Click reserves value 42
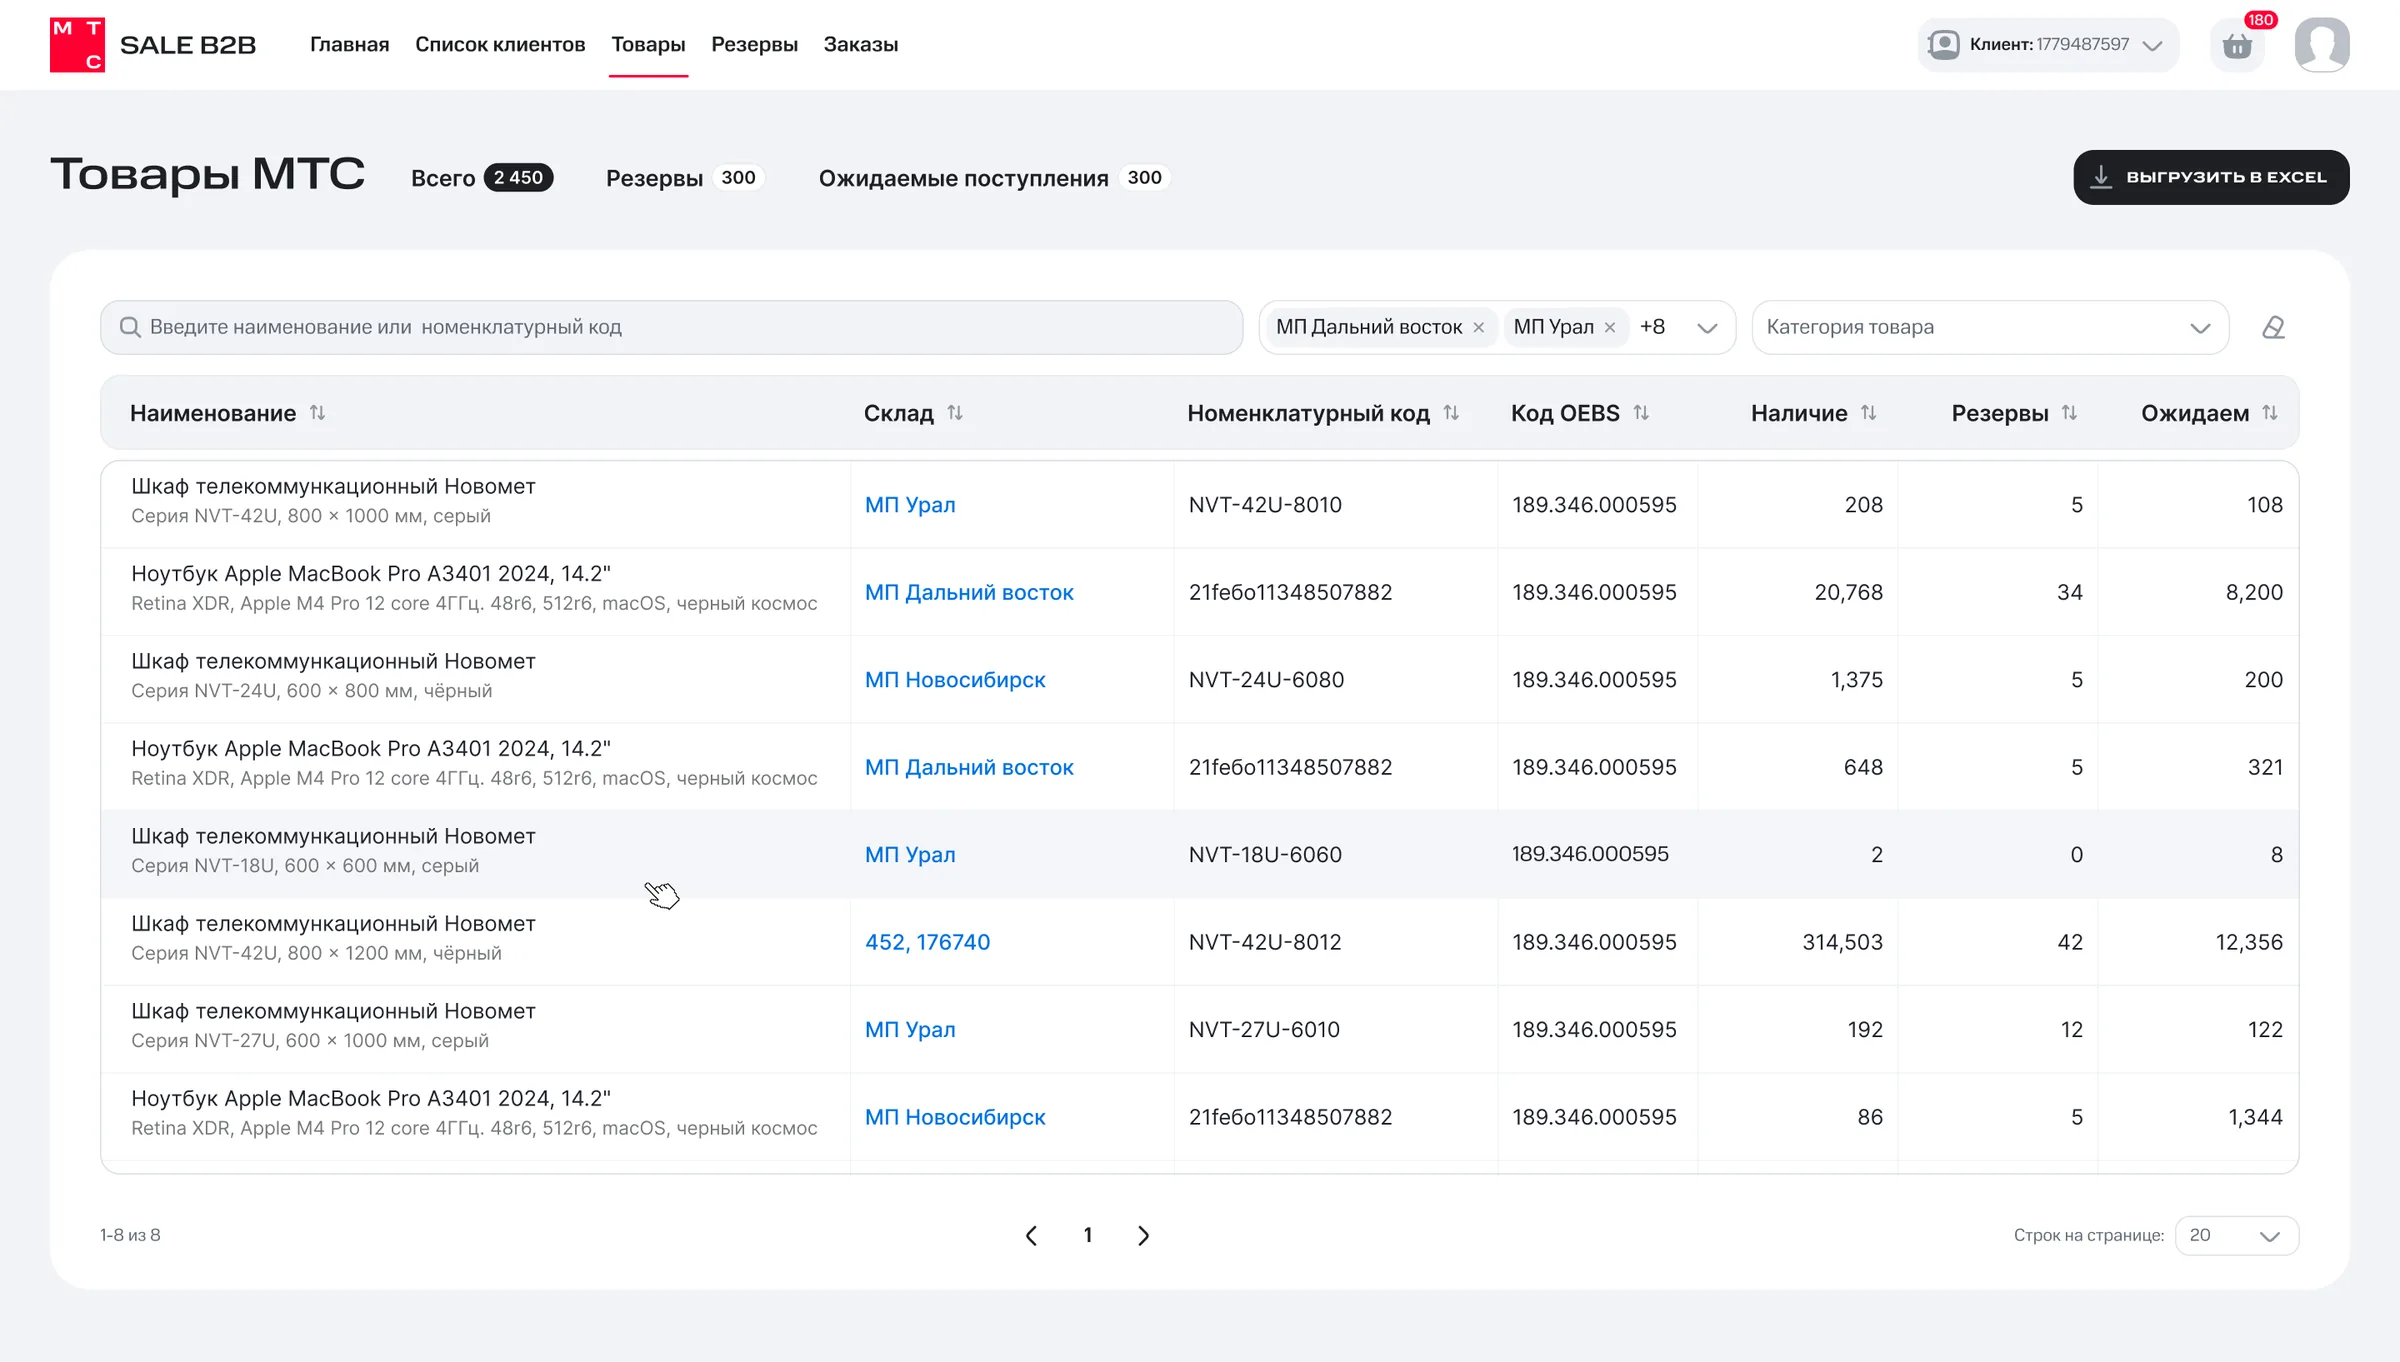This screenshot has height=1362, width=2400. [x=2070, y=942]
